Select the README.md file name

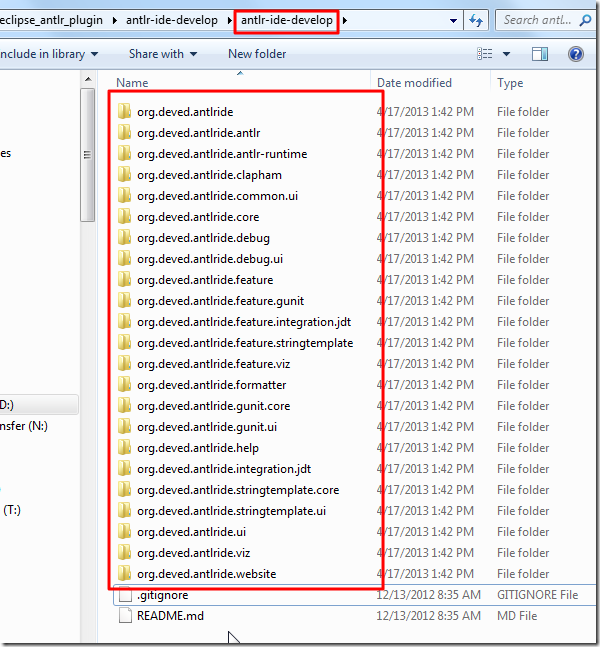(x=170, y=616)
